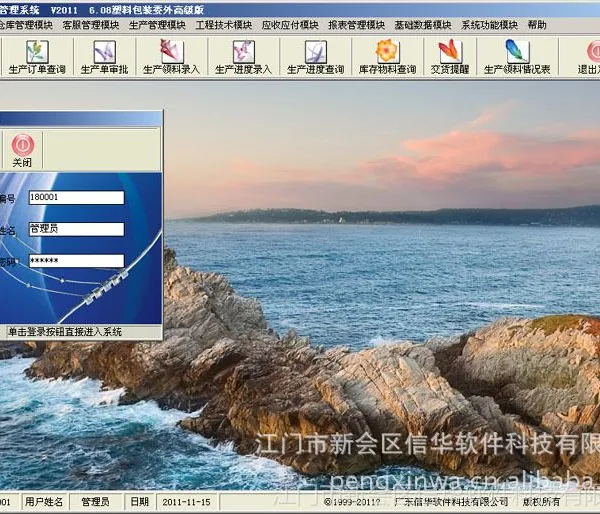Click the 关闭 icon in login dialog
600x514 pixels.
(x=23, y=145)
